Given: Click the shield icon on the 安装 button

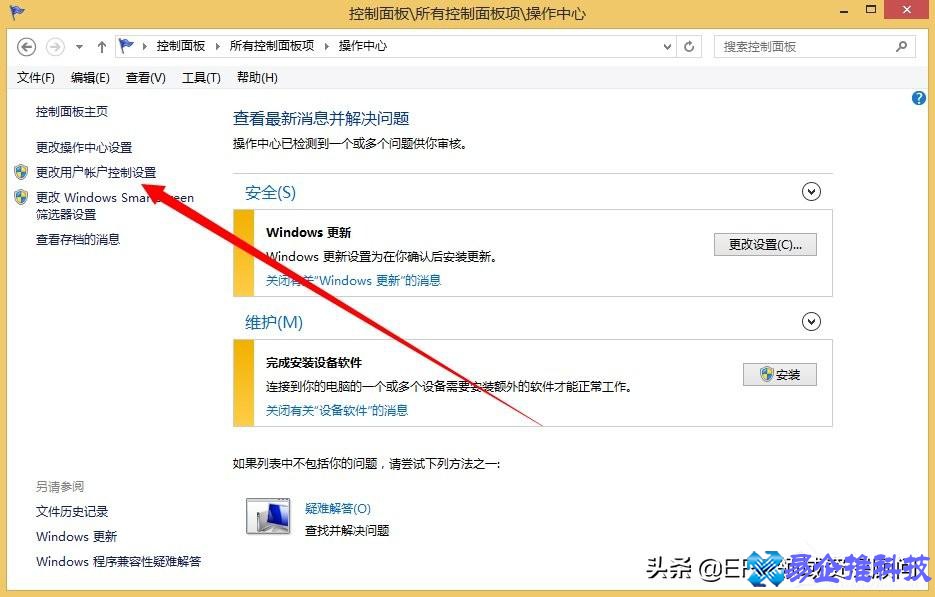Looking at the screenshot, I should (765, 374).
